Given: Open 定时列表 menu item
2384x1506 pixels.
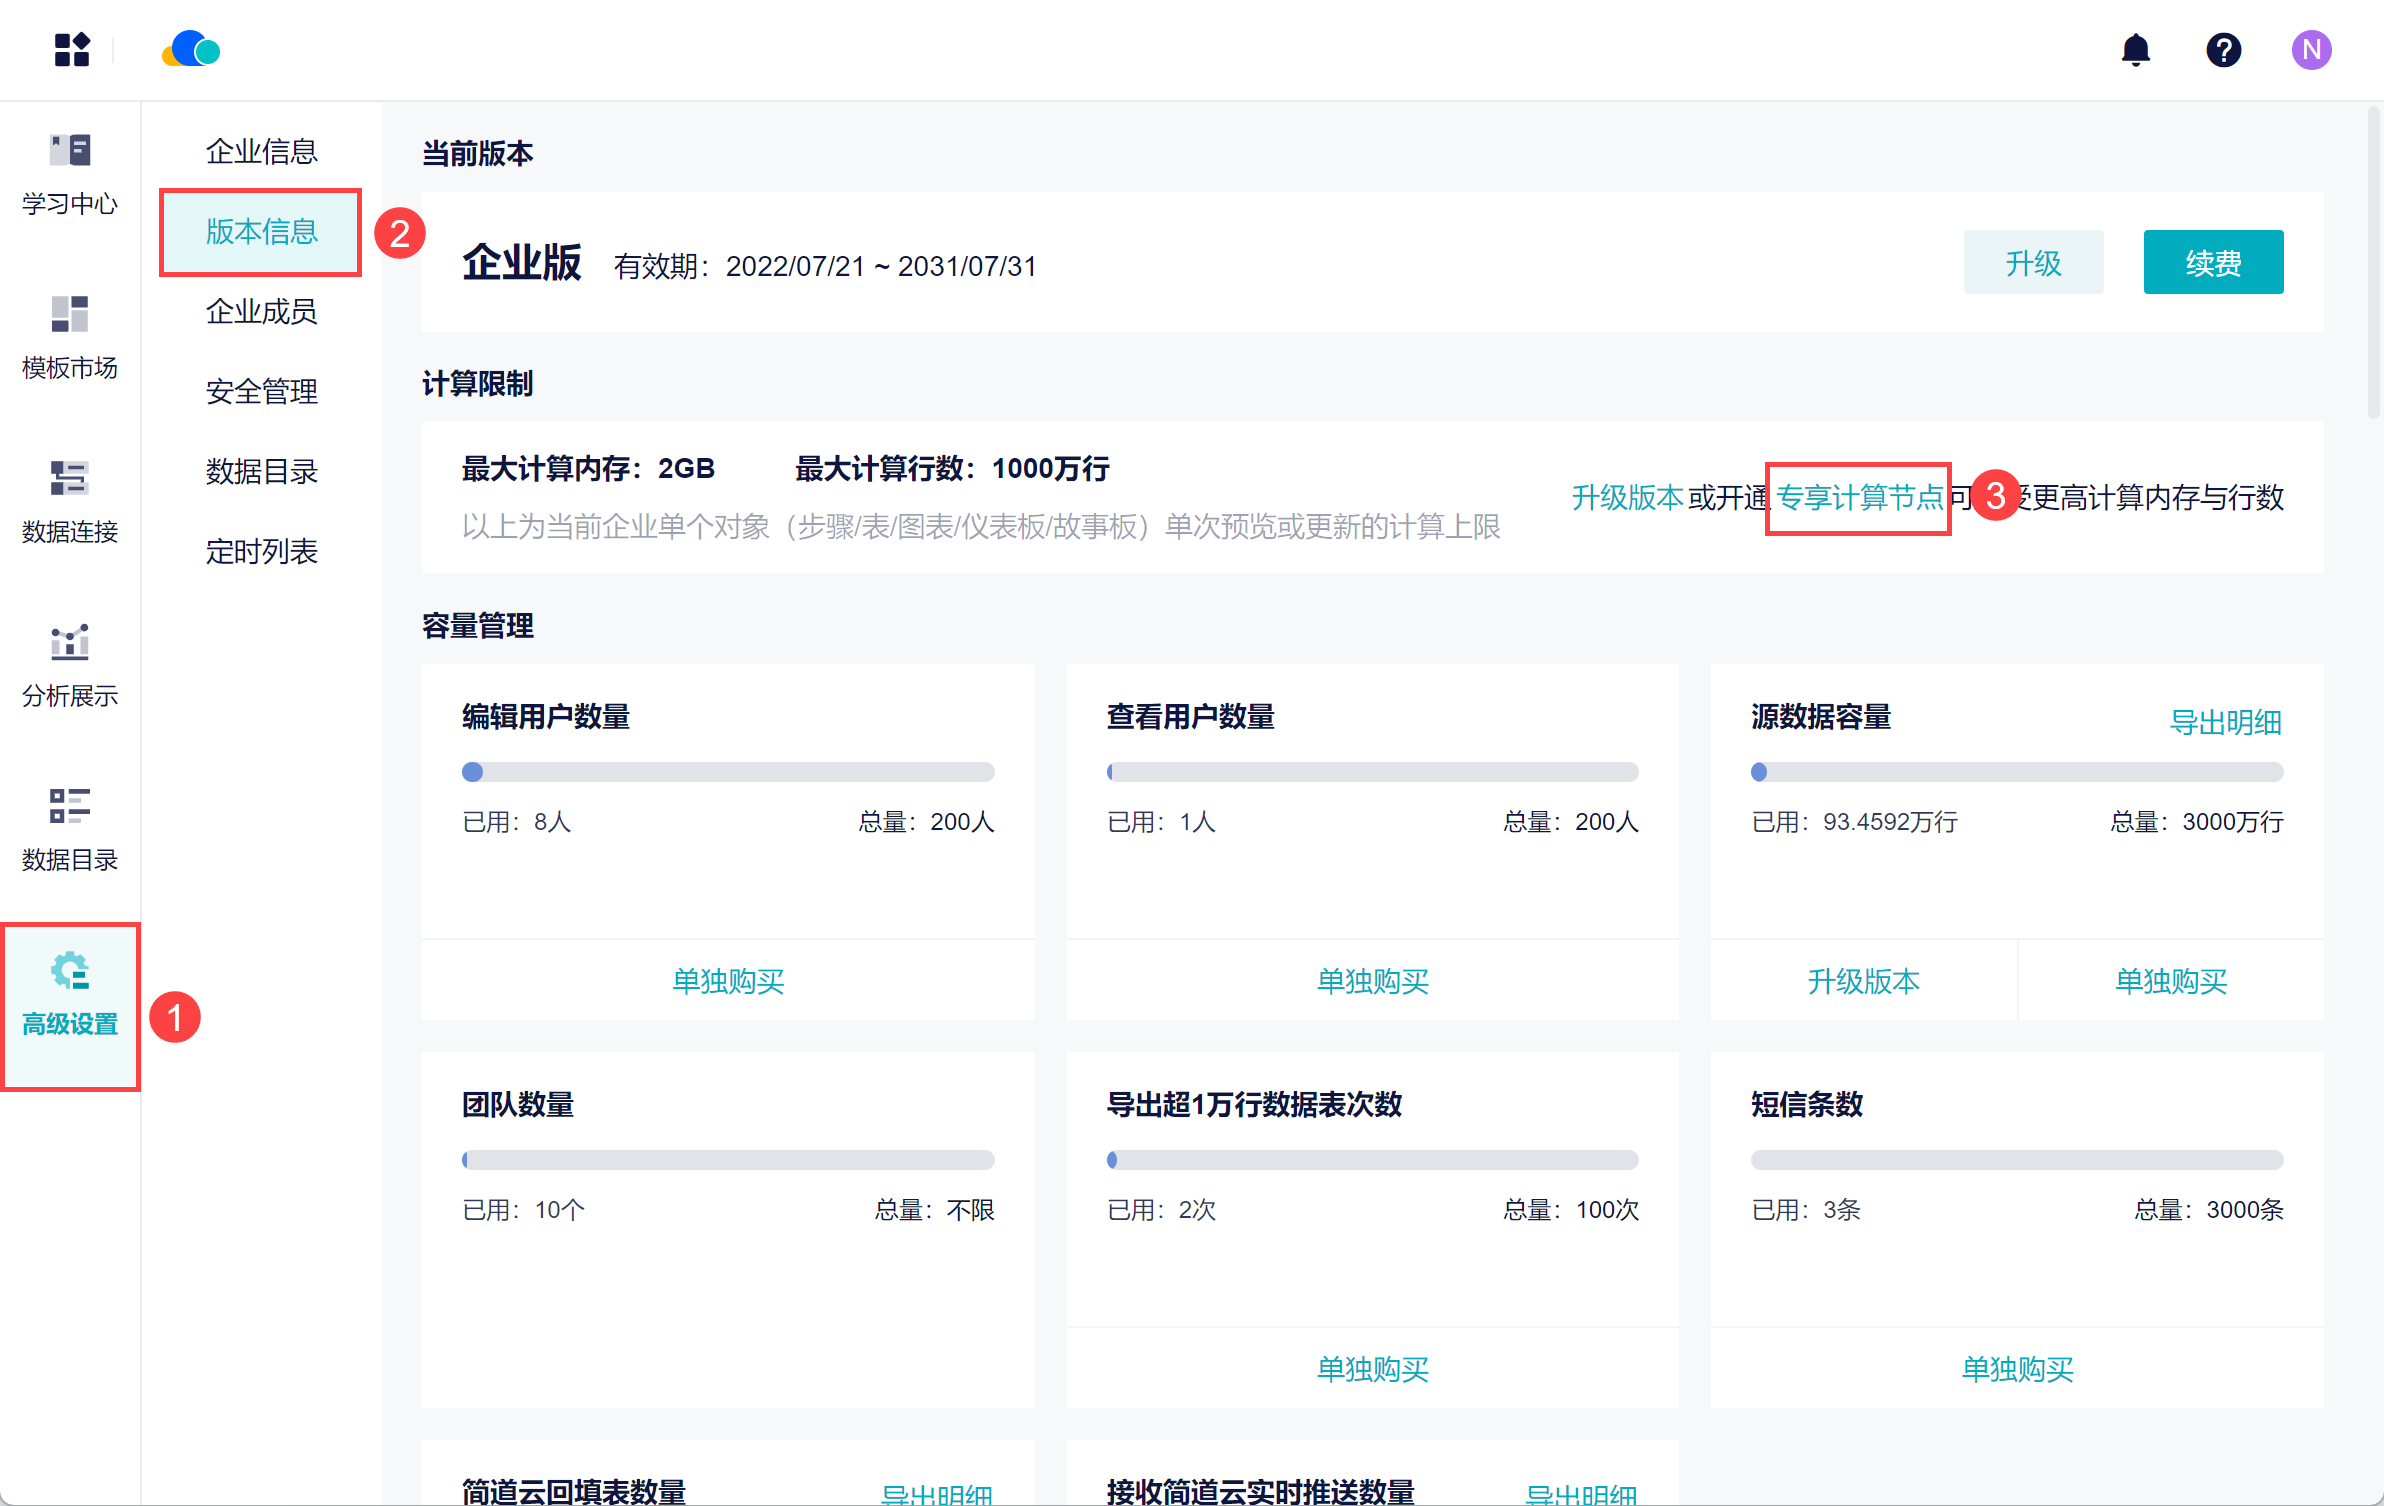Looking at the screenshot, I should [261, 551].
